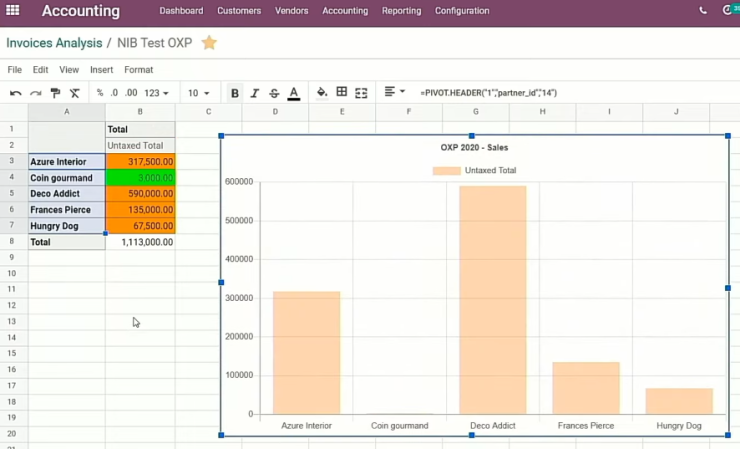Select the Coin gourmand cell

(67, 178)
